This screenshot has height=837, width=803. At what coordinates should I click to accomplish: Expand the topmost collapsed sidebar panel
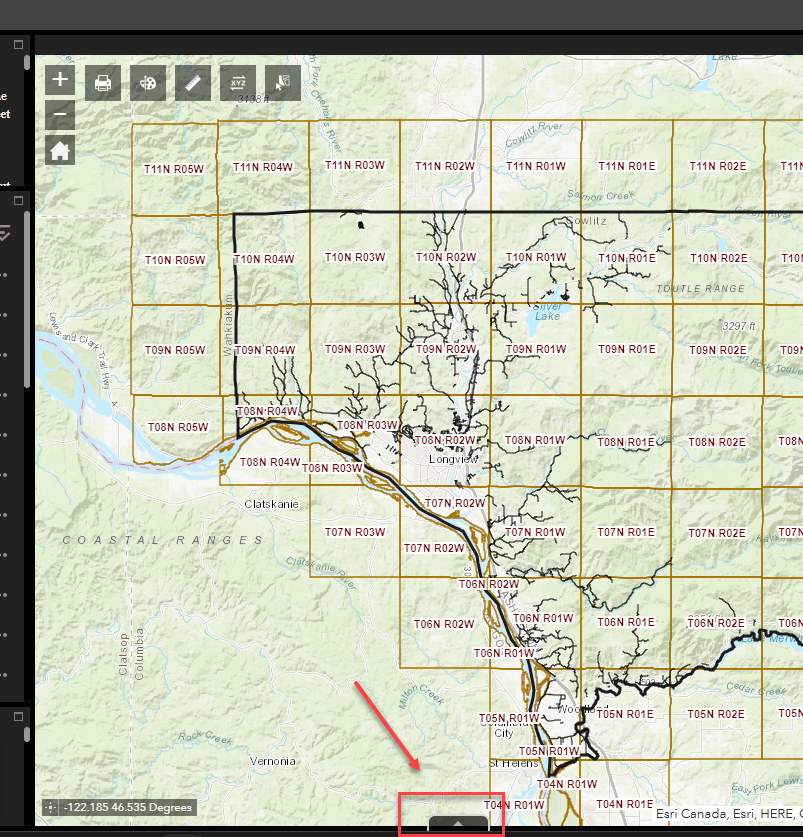point(16,44)
